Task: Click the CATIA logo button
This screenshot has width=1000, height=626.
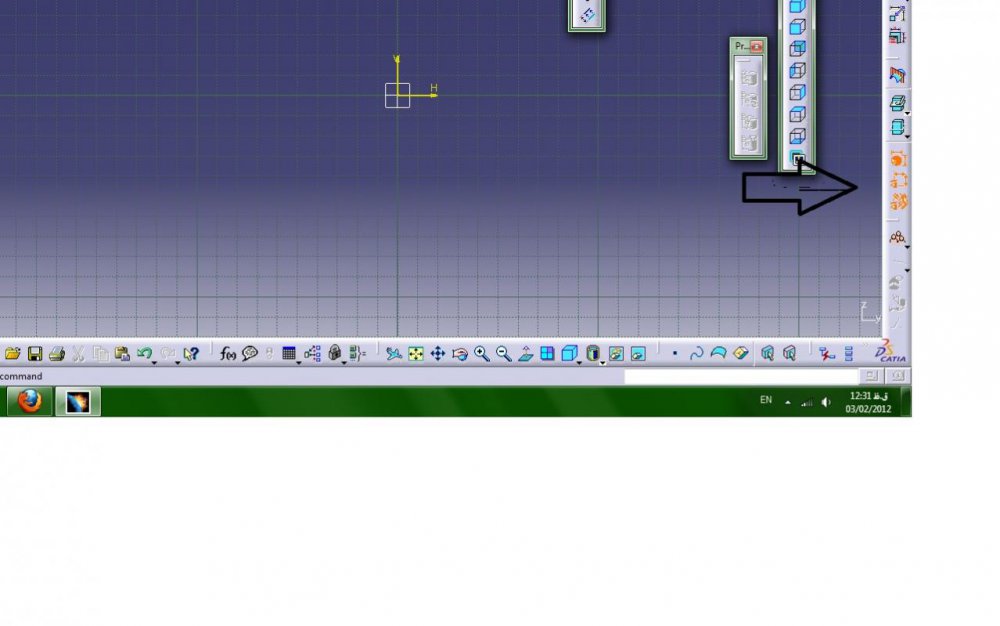Action: coord(890,353)
